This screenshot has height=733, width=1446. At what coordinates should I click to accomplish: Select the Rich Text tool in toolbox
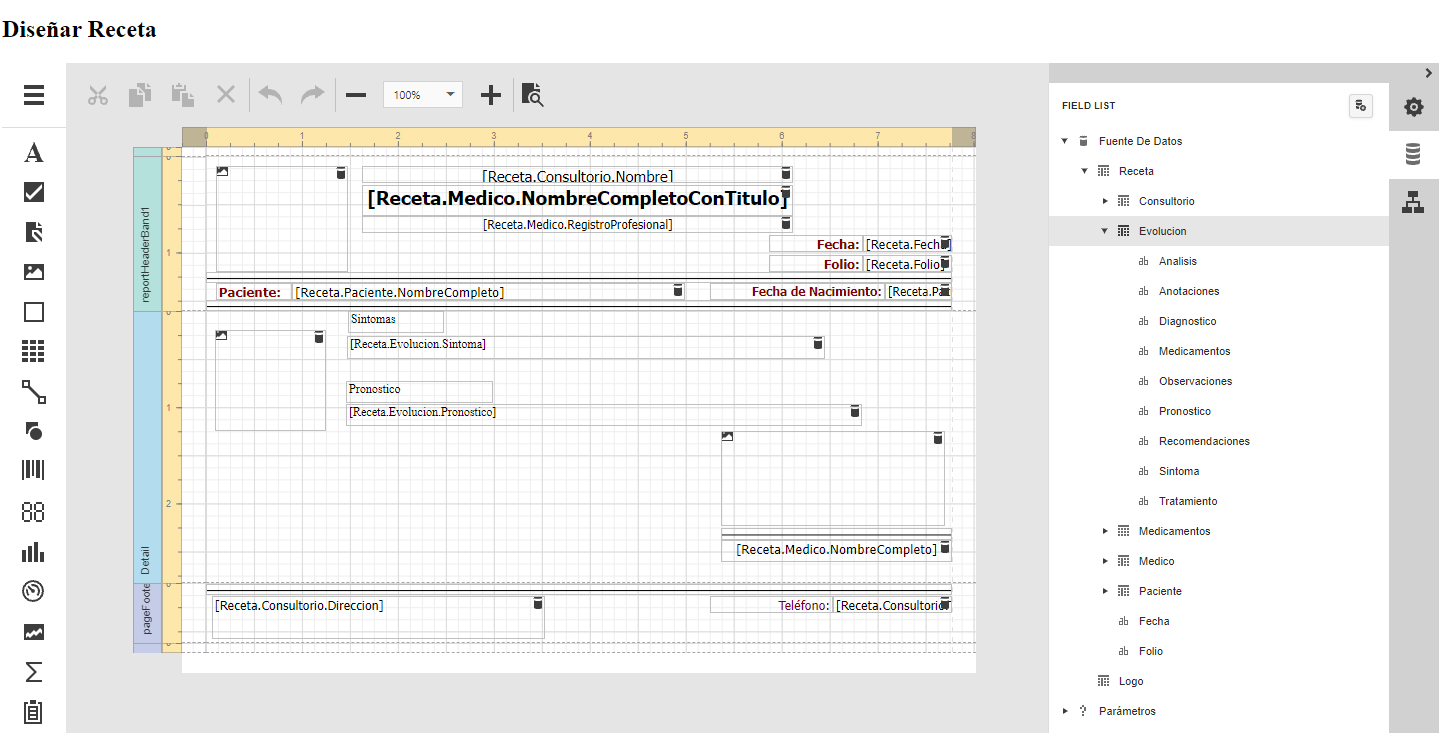[34, 232]
